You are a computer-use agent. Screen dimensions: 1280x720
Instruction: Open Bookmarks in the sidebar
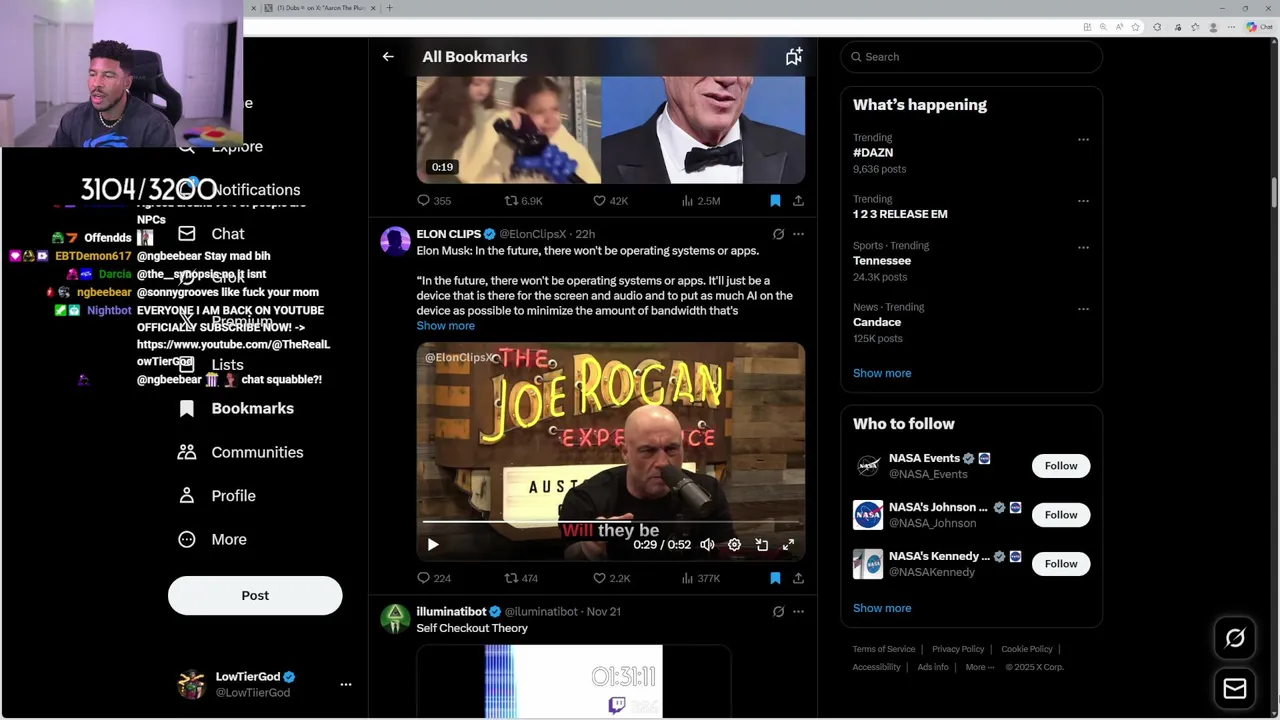click(x=237, y=408)
